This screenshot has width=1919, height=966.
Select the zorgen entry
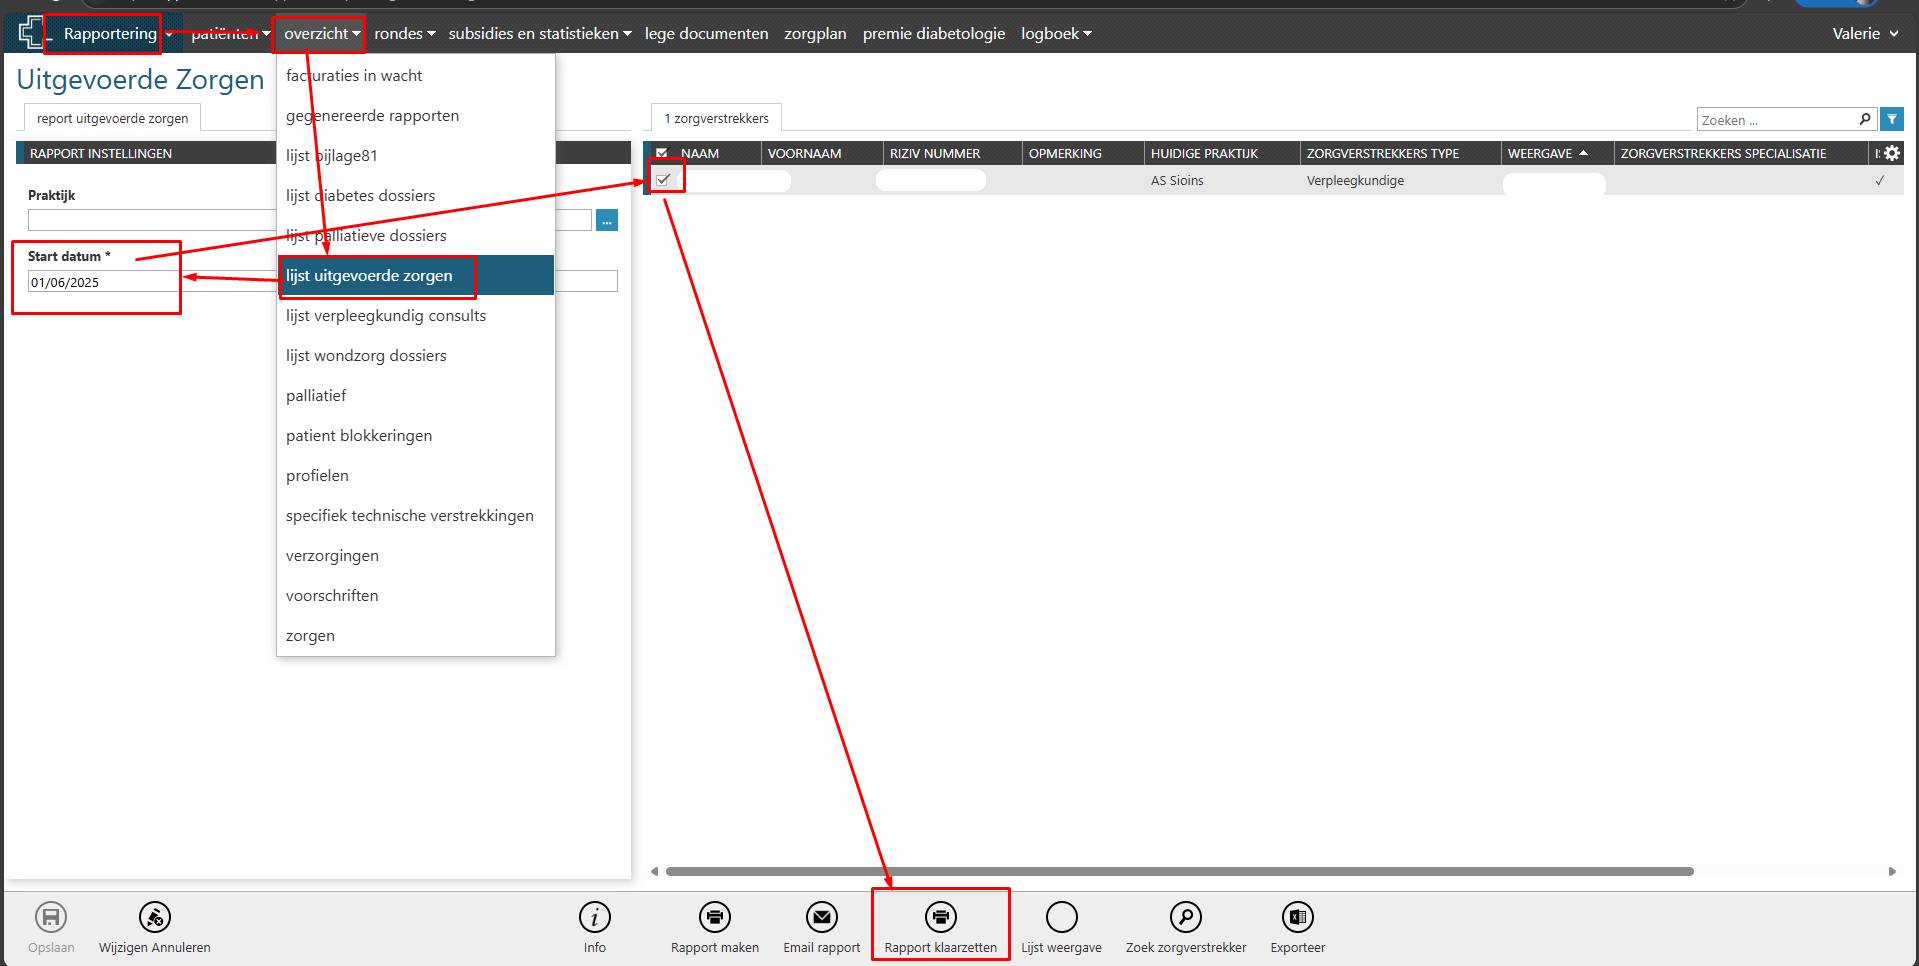(415, 636)
